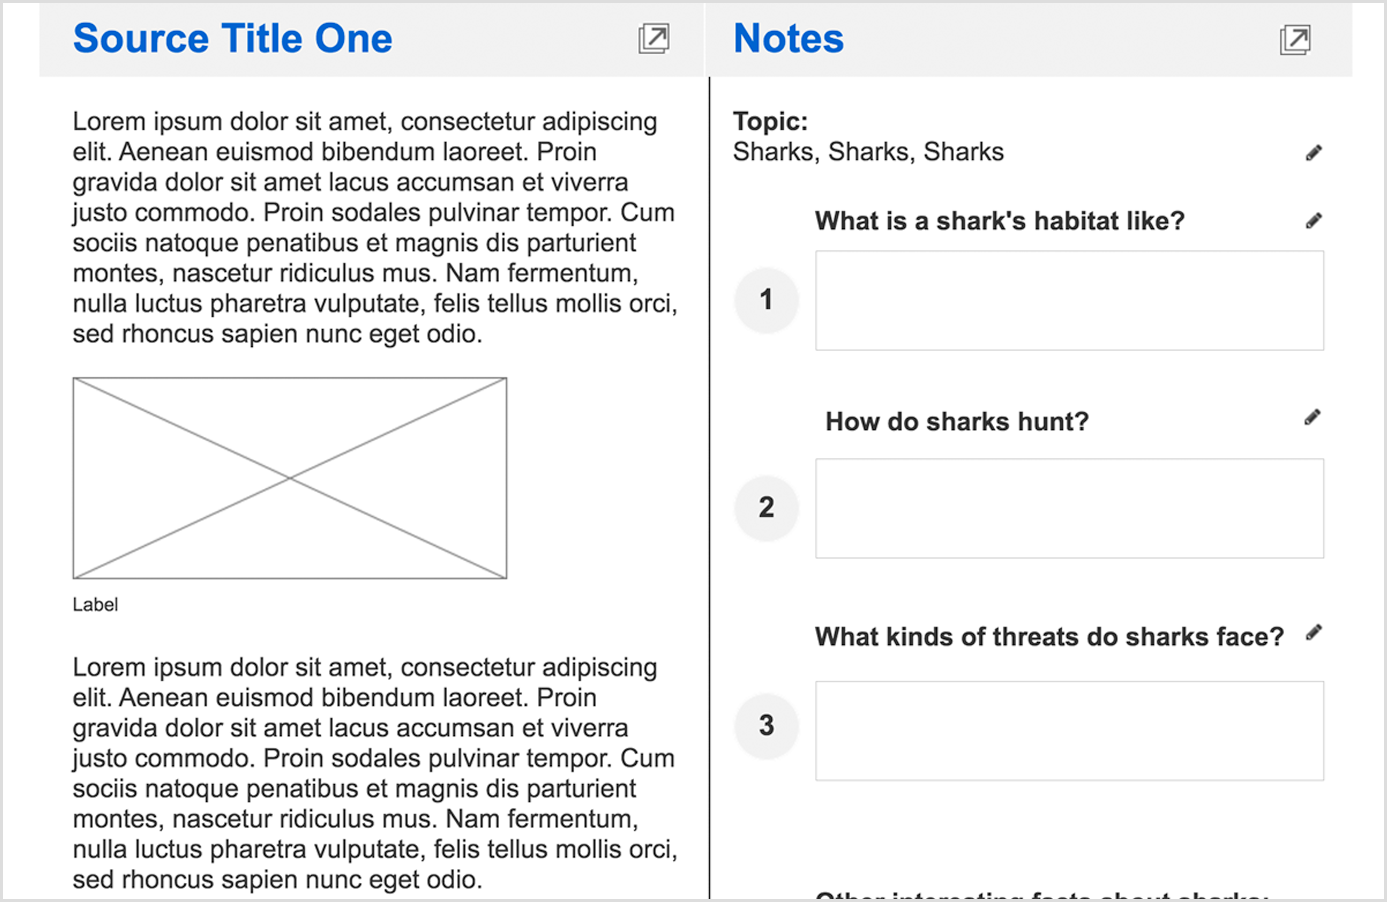
Task: Focus the answer box for question 1
Action: (x=1069, y=301)
